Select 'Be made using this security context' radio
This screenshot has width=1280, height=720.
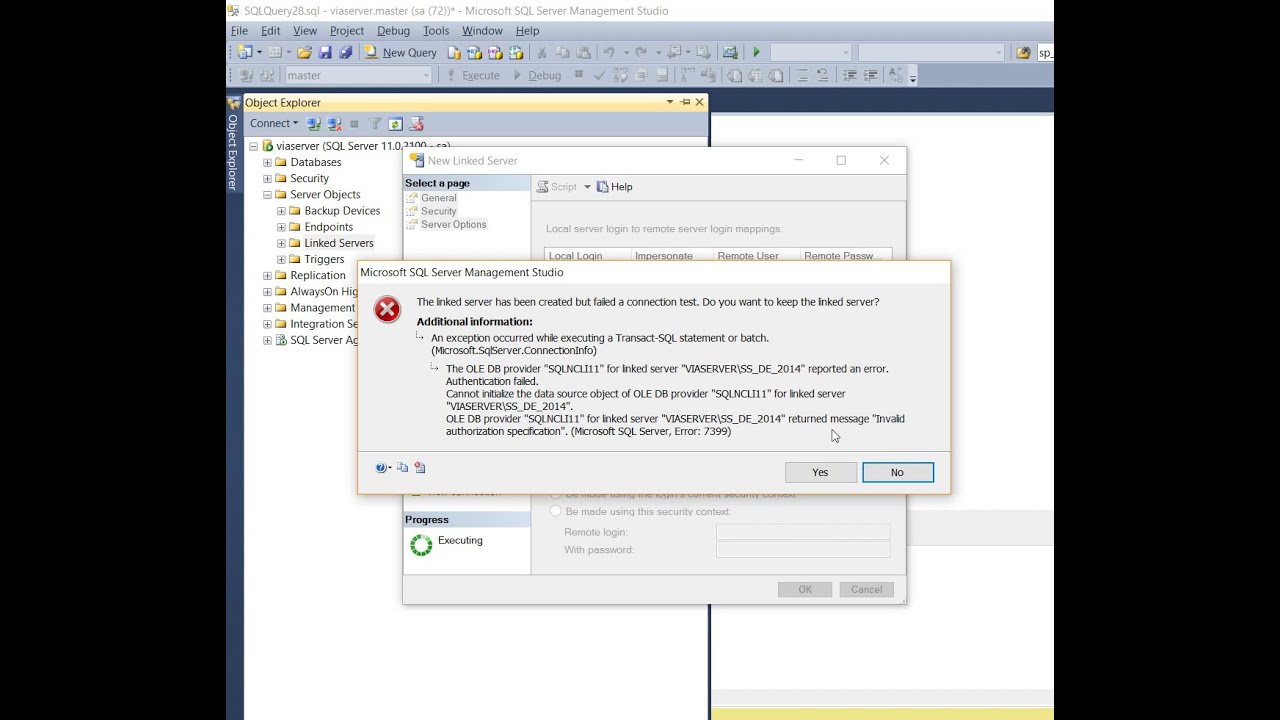556,511
